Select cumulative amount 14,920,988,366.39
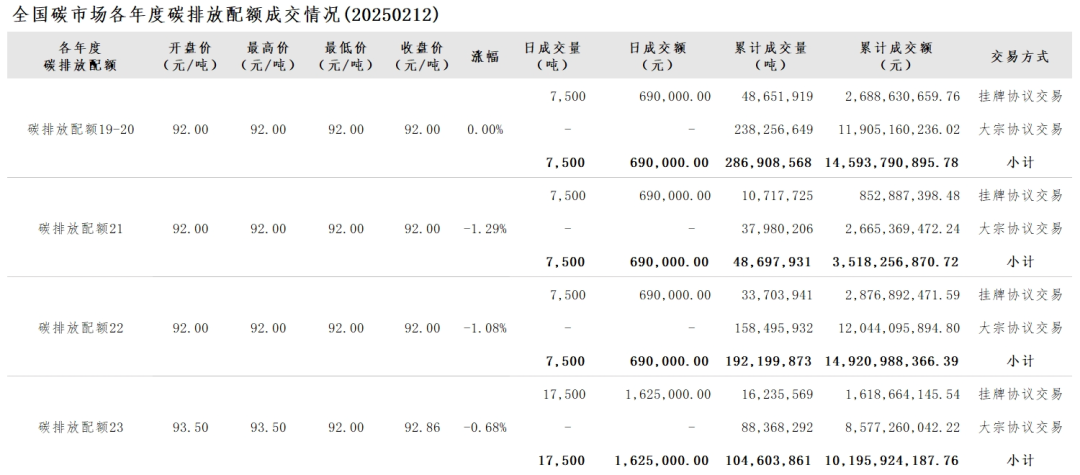 pyautogui.click(x=893, y=361)
